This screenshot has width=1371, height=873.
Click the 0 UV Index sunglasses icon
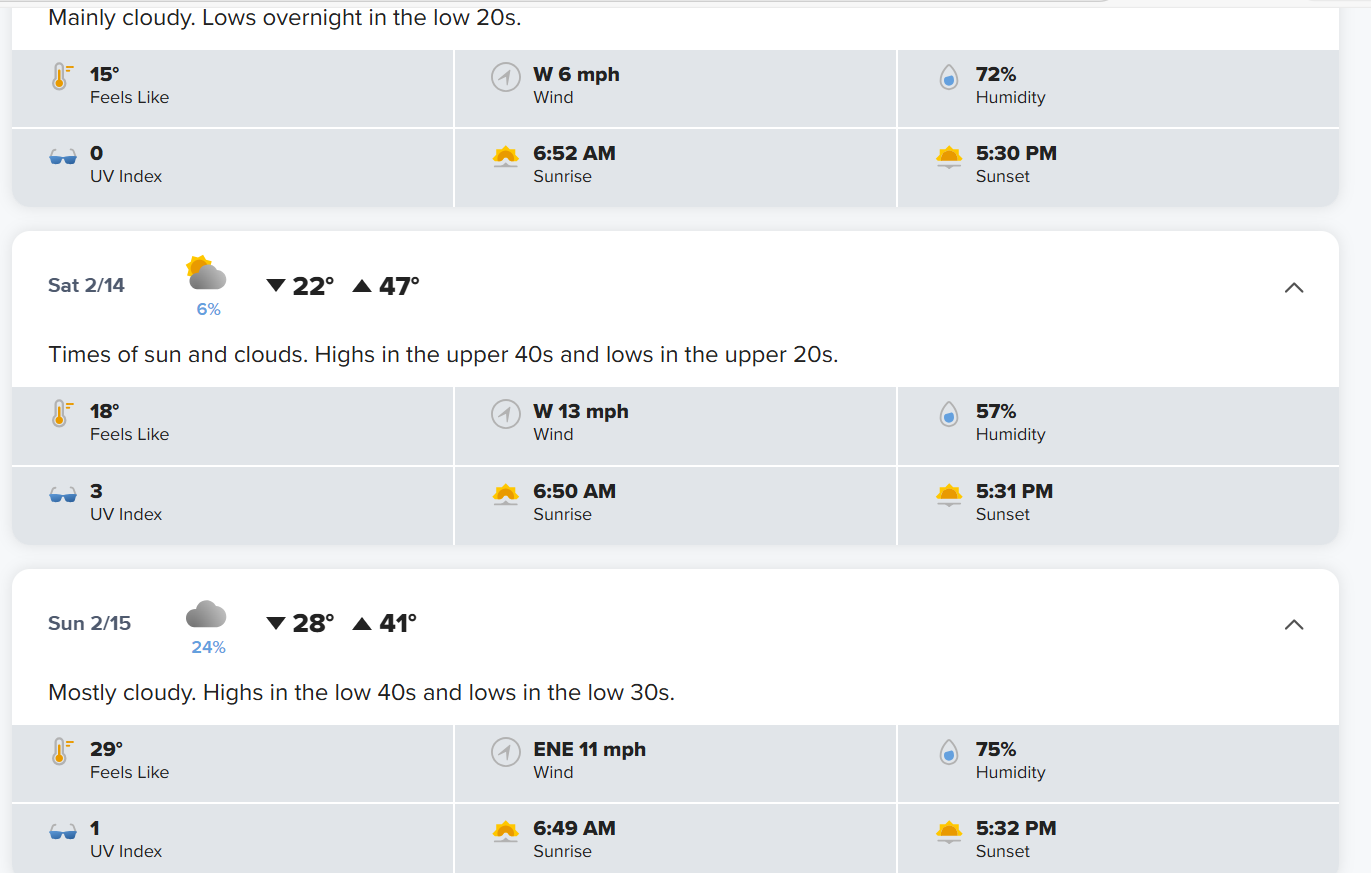click(x=63, y=157)
